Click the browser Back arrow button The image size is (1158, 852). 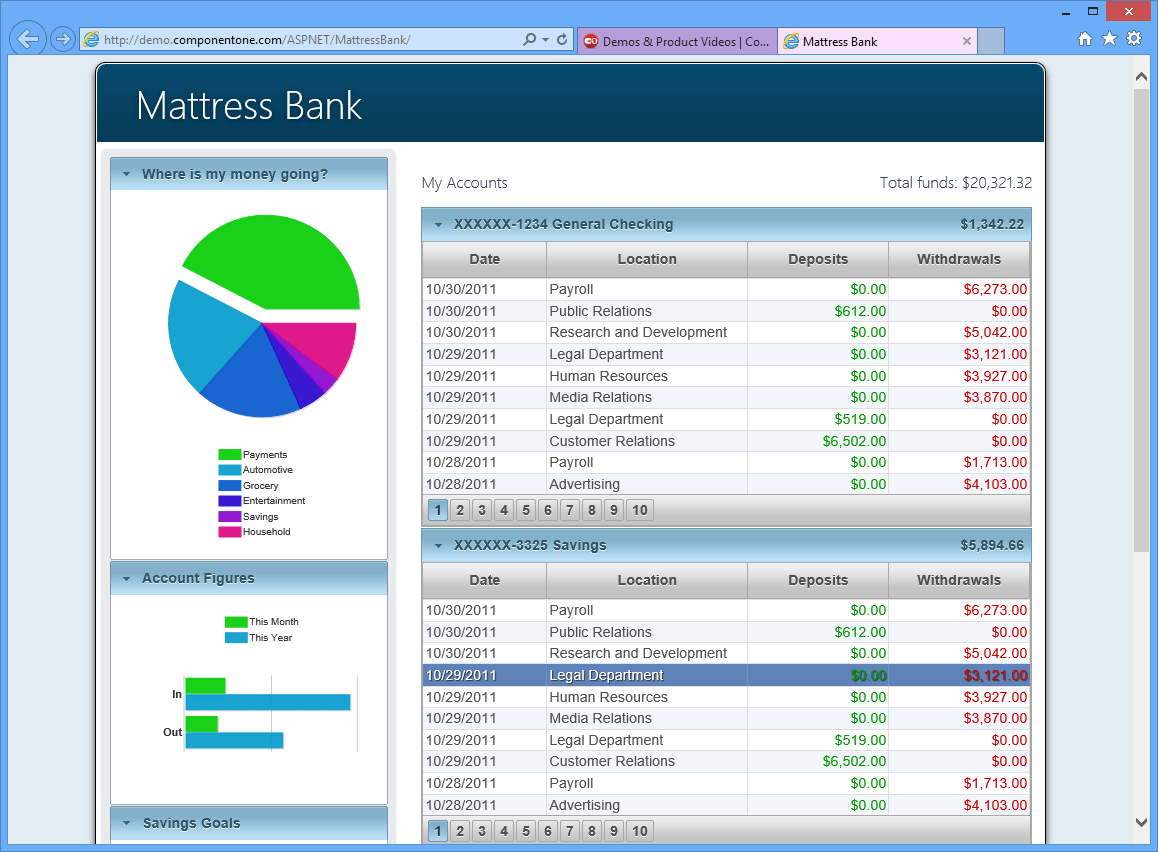pos(28,40)
